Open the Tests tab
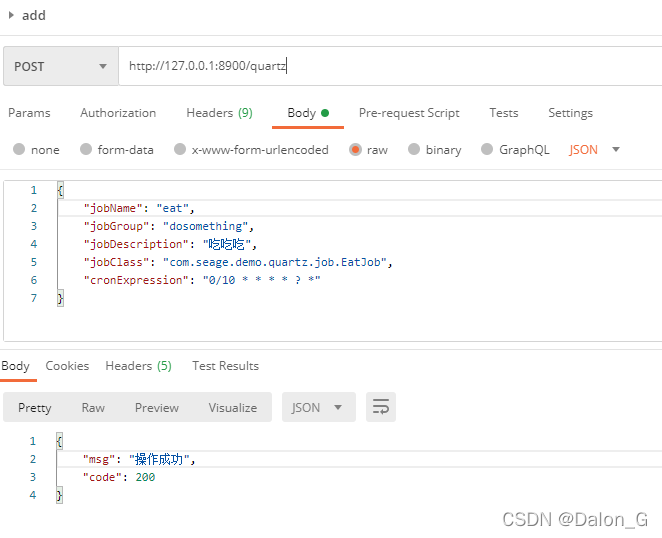 point(504,113)
